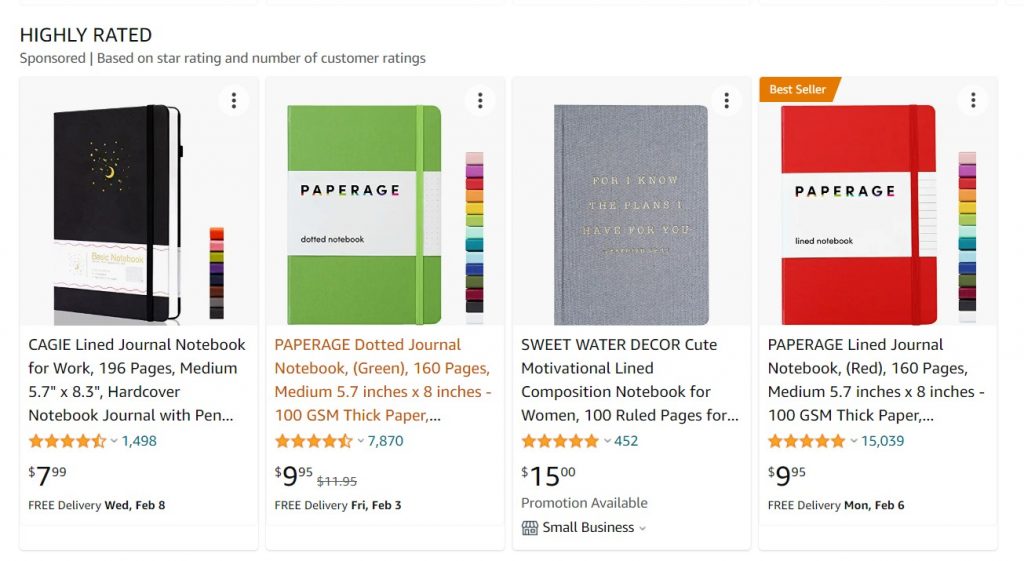Expand the Small Business dropdown chevron

[x=643, y=528]
